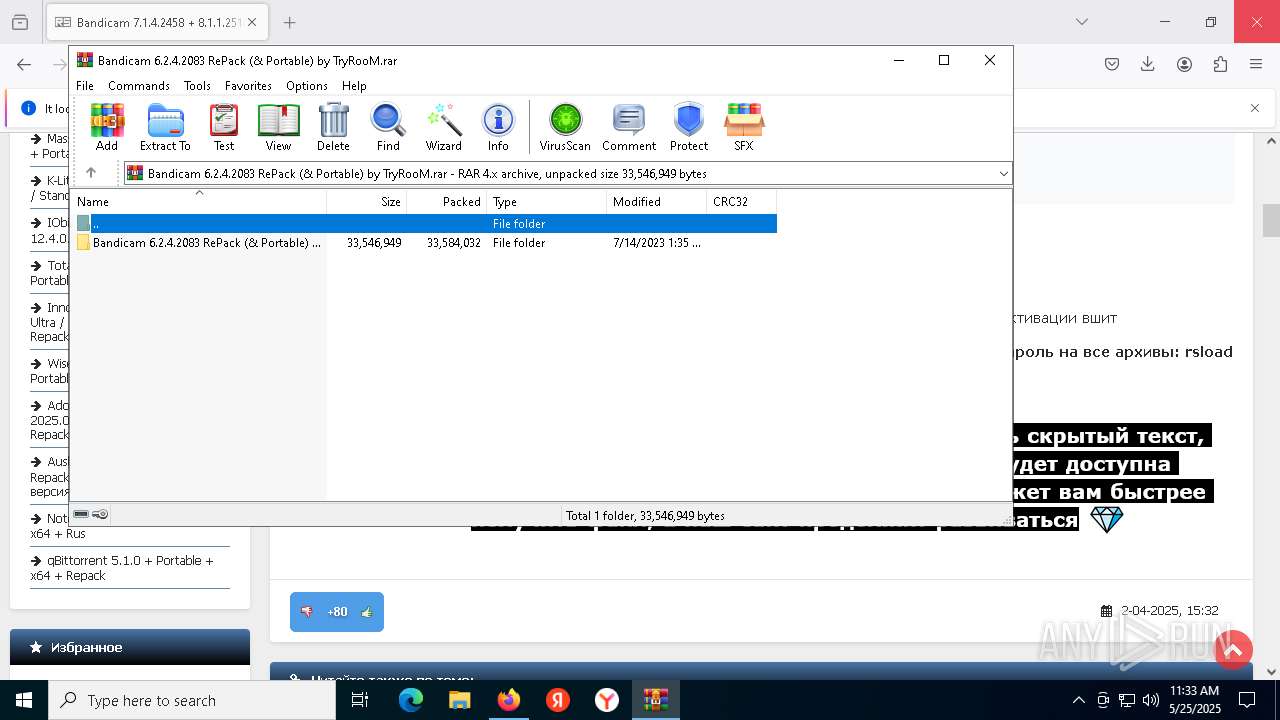1280x720 pixels.
Task: Click the taskbar search box
Action: click(x=192, y=700)
